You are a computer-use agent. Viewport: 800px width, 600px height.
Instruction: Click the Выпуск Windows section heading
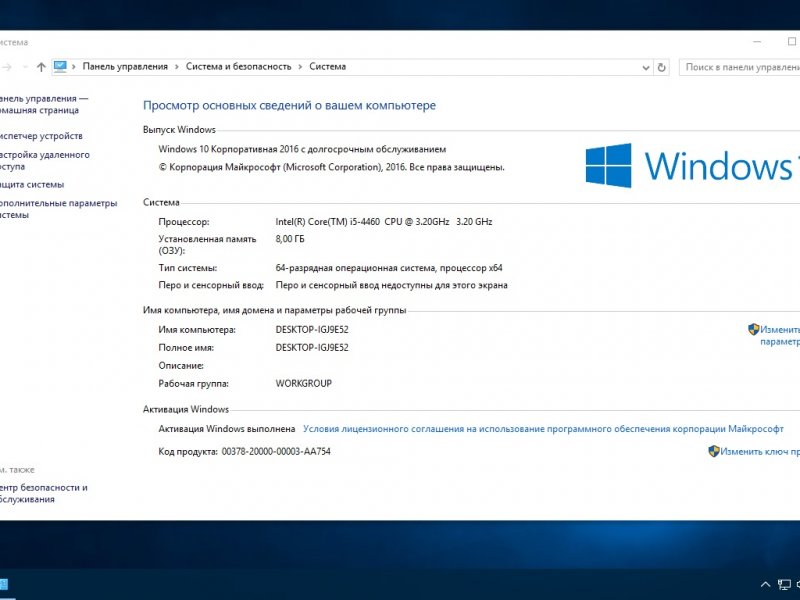pos(179,130)
